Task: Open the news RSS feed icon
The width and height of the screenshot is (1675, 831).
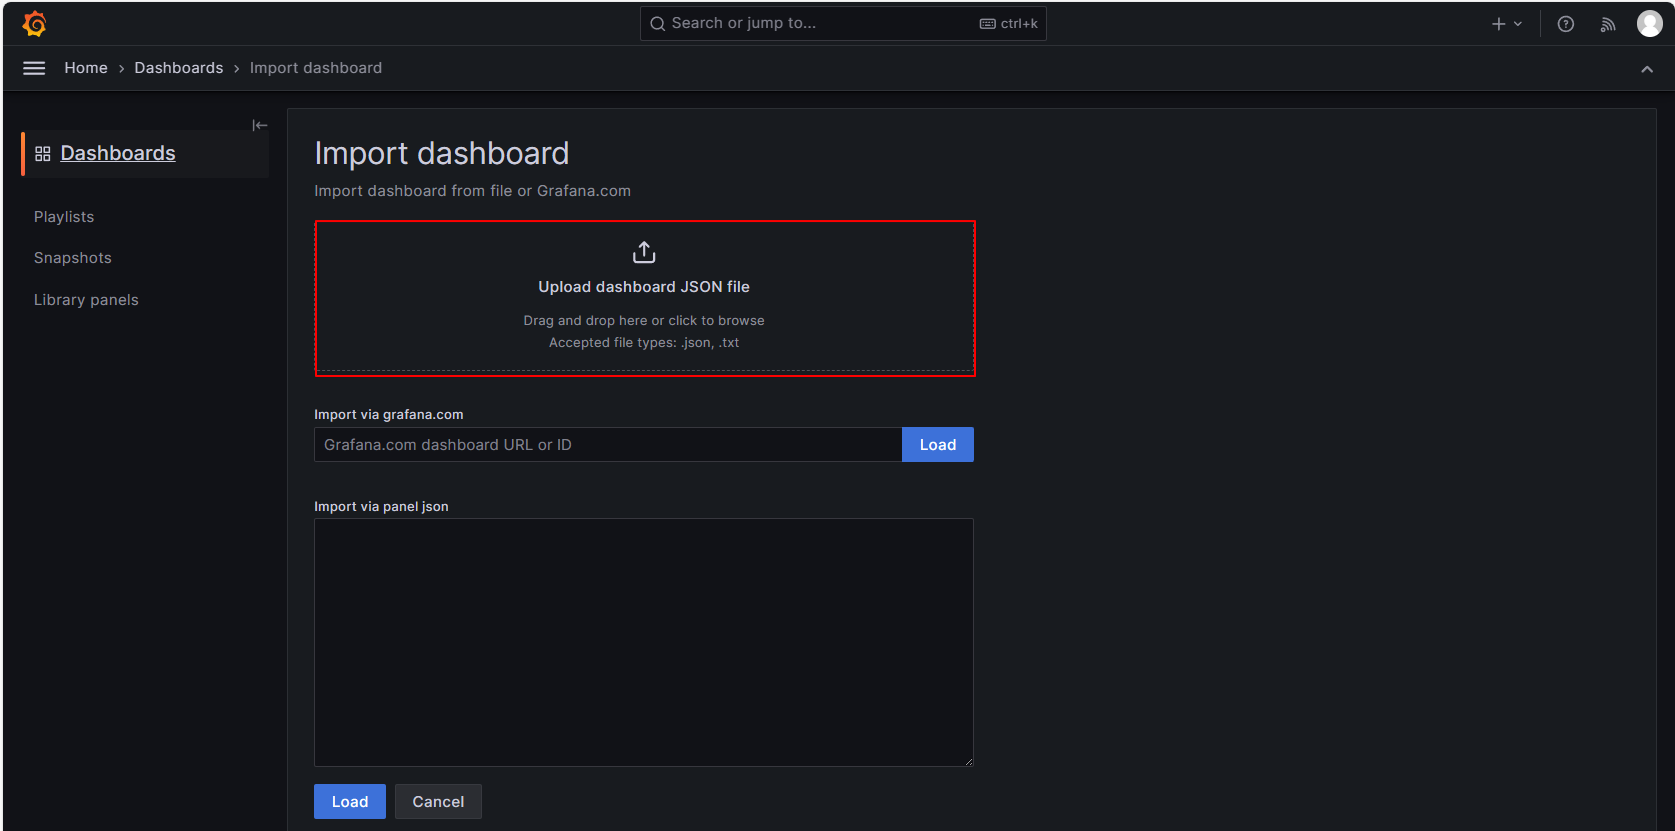Action: point(1608,24)
